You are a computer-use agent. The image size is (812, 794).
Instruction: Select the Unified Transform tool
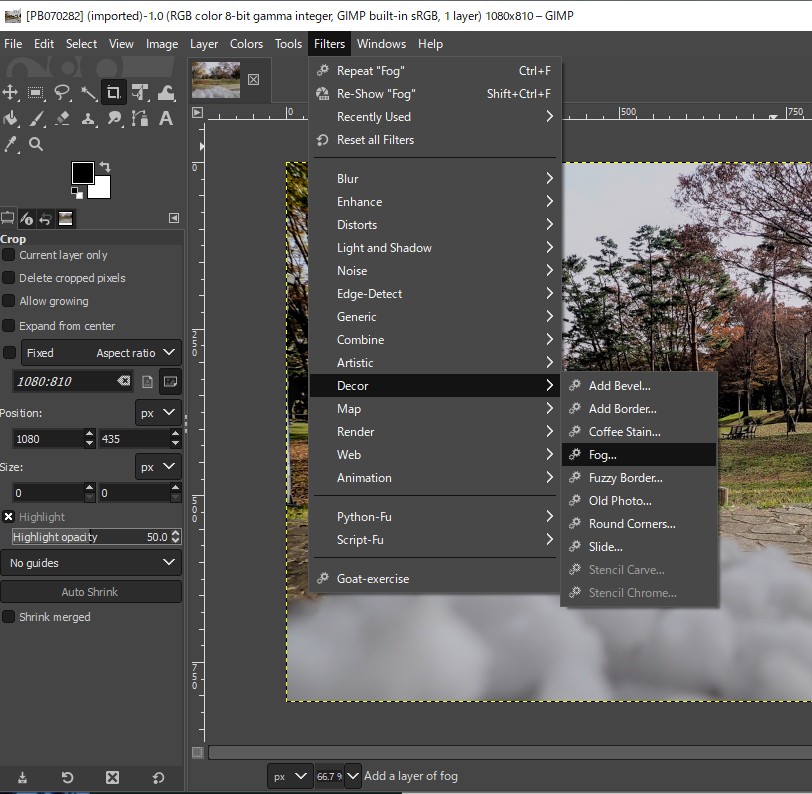[140, 93]
